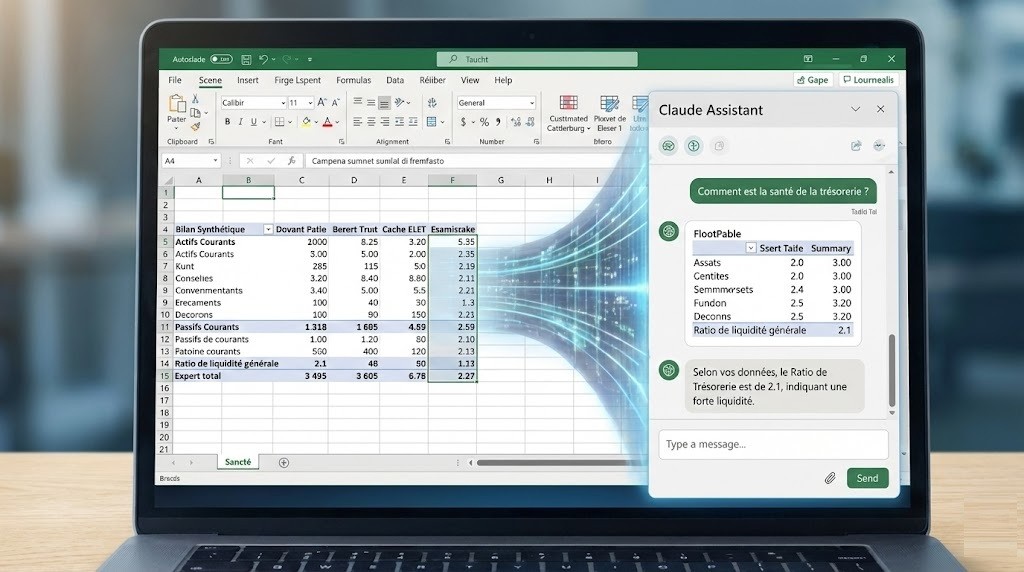Open the Name Box dropdown showing A4
The width and height of the screenshot is (1024, 572).
(215, 161)
